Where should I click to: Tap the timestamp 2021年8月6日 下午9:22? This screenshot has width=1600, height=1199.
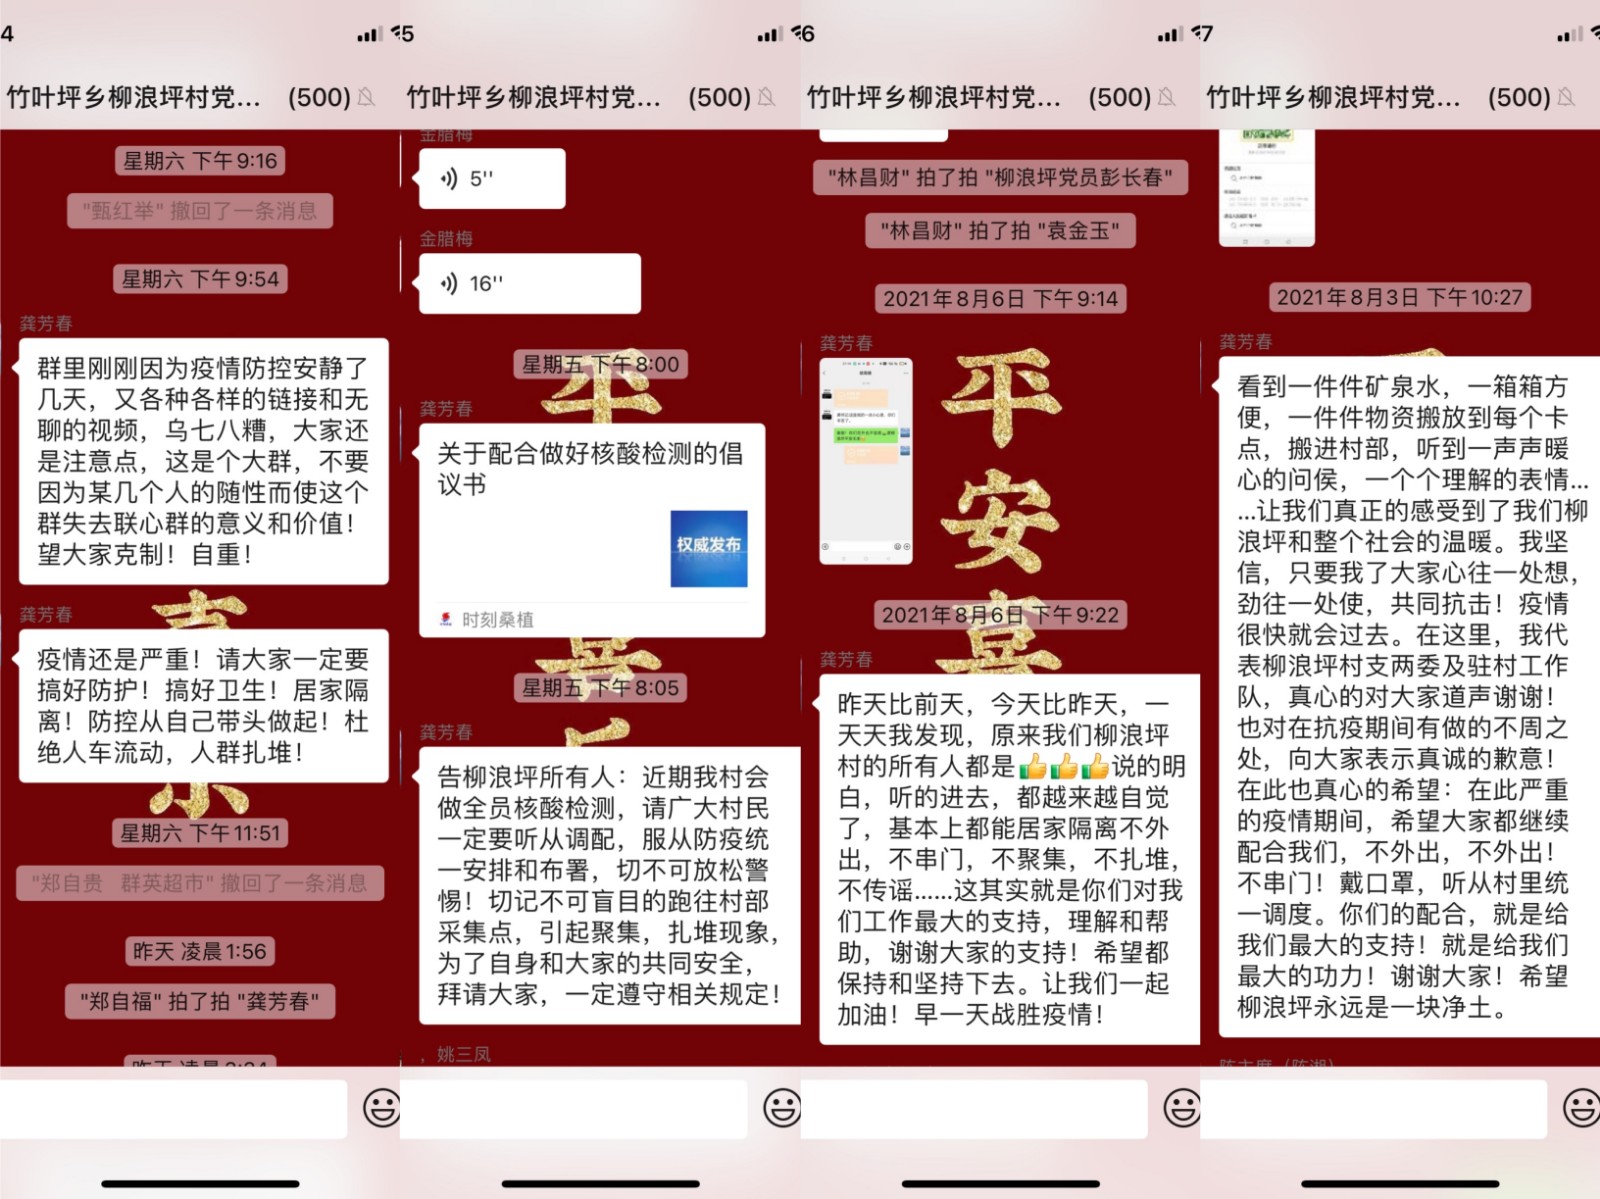tap(1000, 615)
